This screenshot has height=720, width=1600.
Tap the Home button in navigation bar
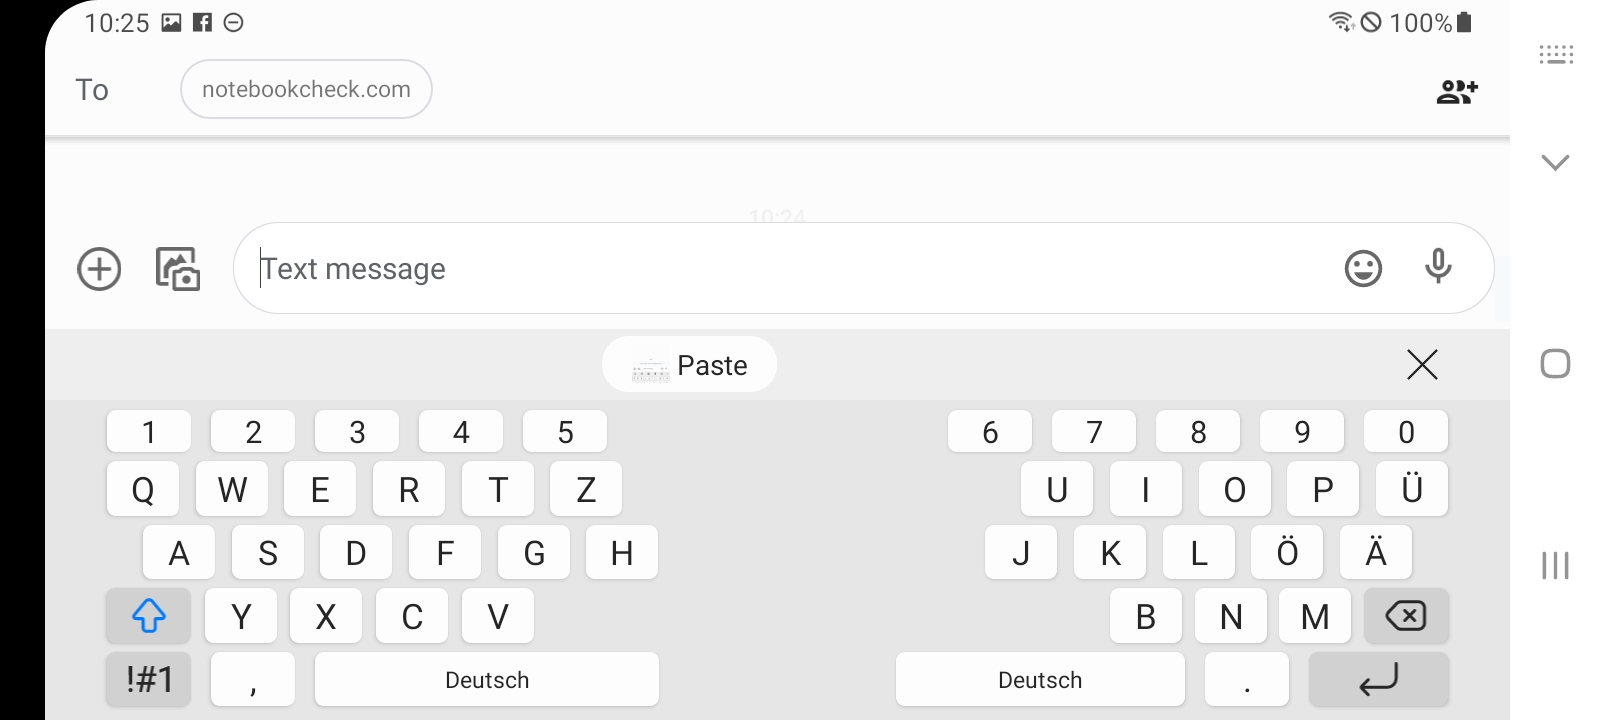point(1555,364)
